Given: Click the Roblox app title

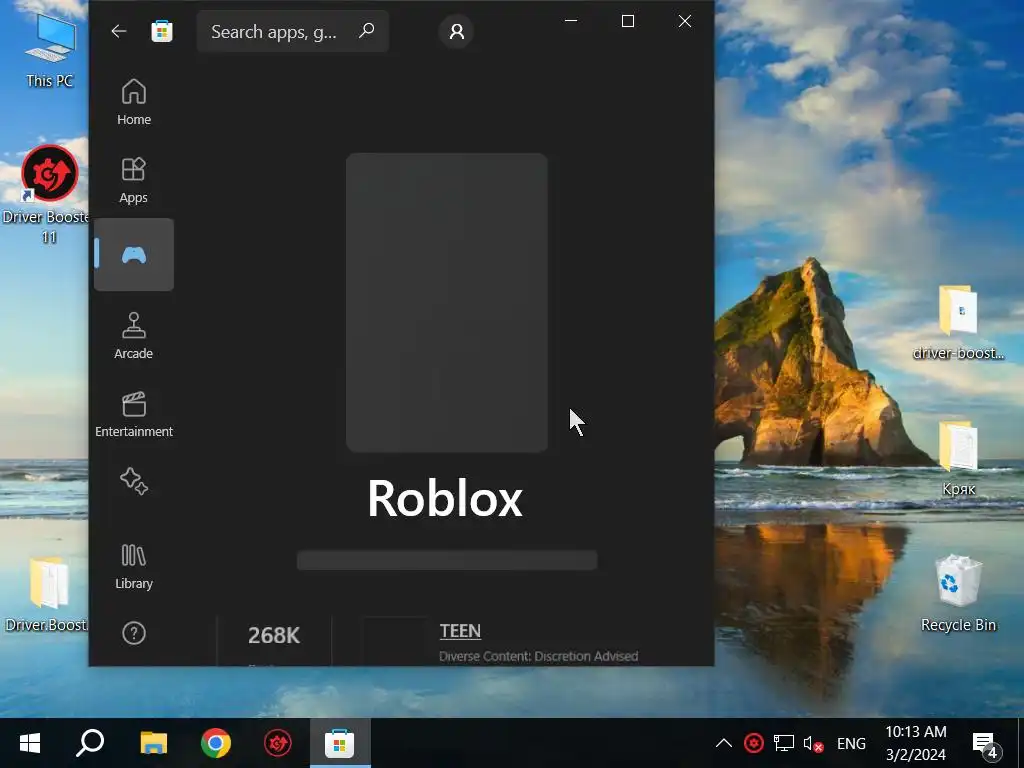Looking at the screenshot, I should tap(445, 499).
